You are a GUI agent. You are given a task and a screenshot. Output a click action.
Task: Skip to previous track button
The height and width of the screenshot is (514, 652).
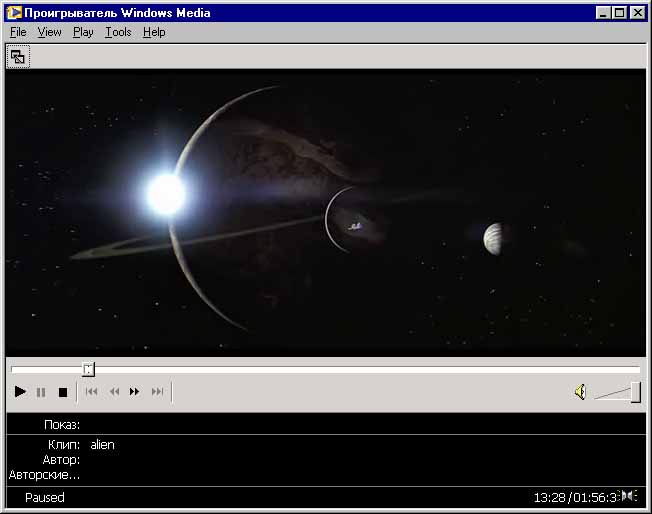(91, 392)
